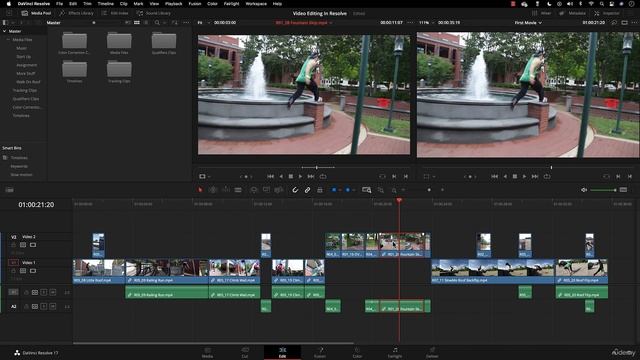The width and height of the screenshot is (640, 360).
Task: Activate the Trim Edit Mode tool
Action: (x=213, y=190)
